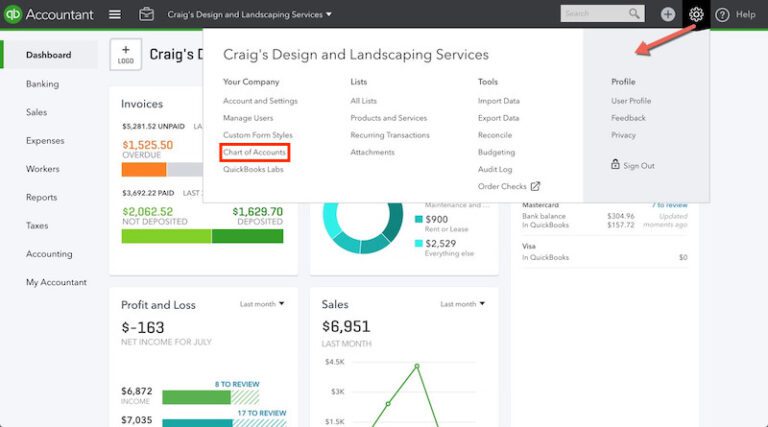
Task: Click the orange overdue invoices bar
Action: pos(144,169)
